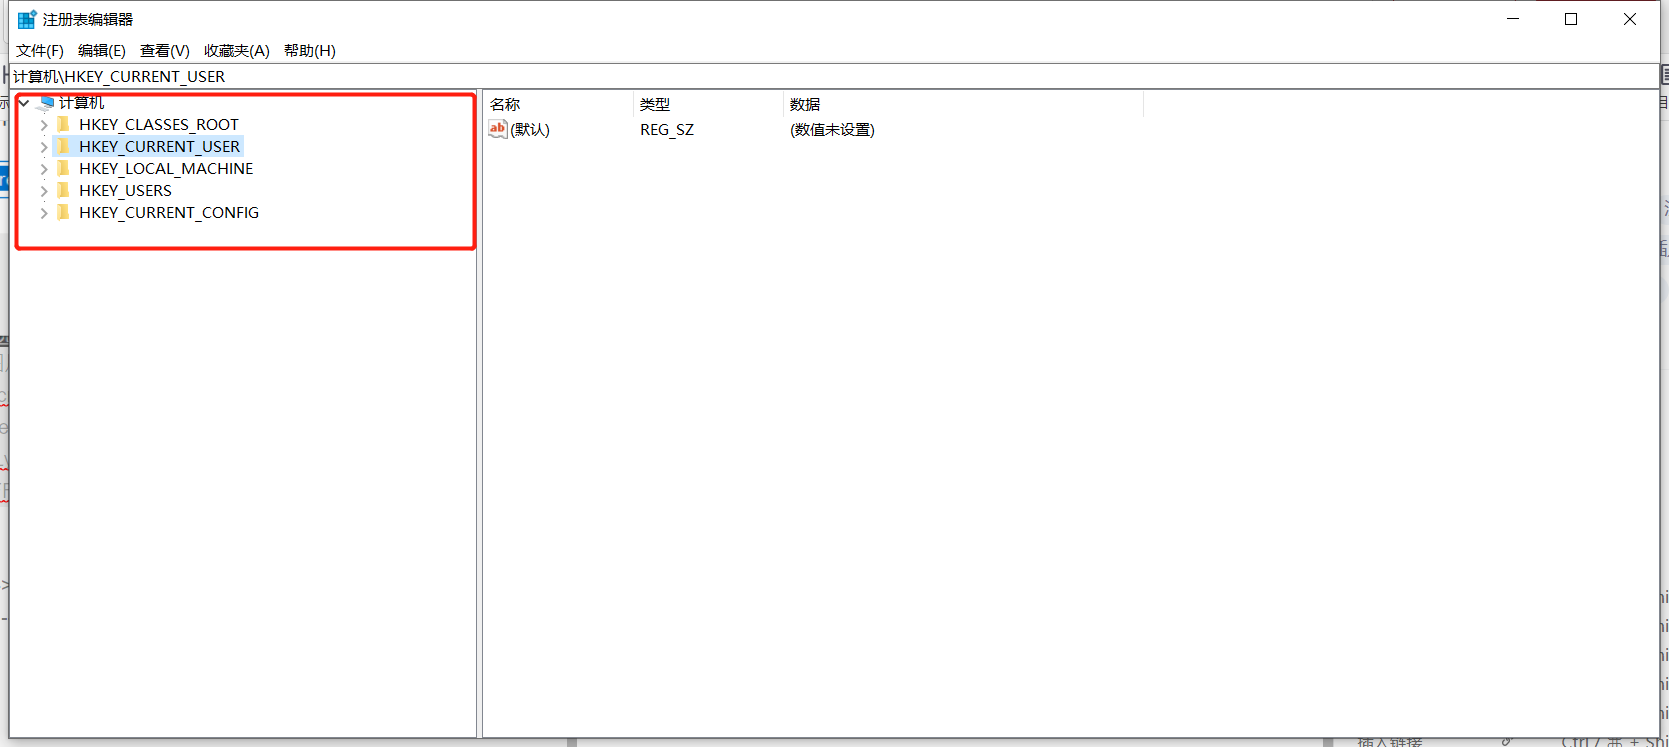Select the HKEY_USERS tree item label

pos(125,190)
